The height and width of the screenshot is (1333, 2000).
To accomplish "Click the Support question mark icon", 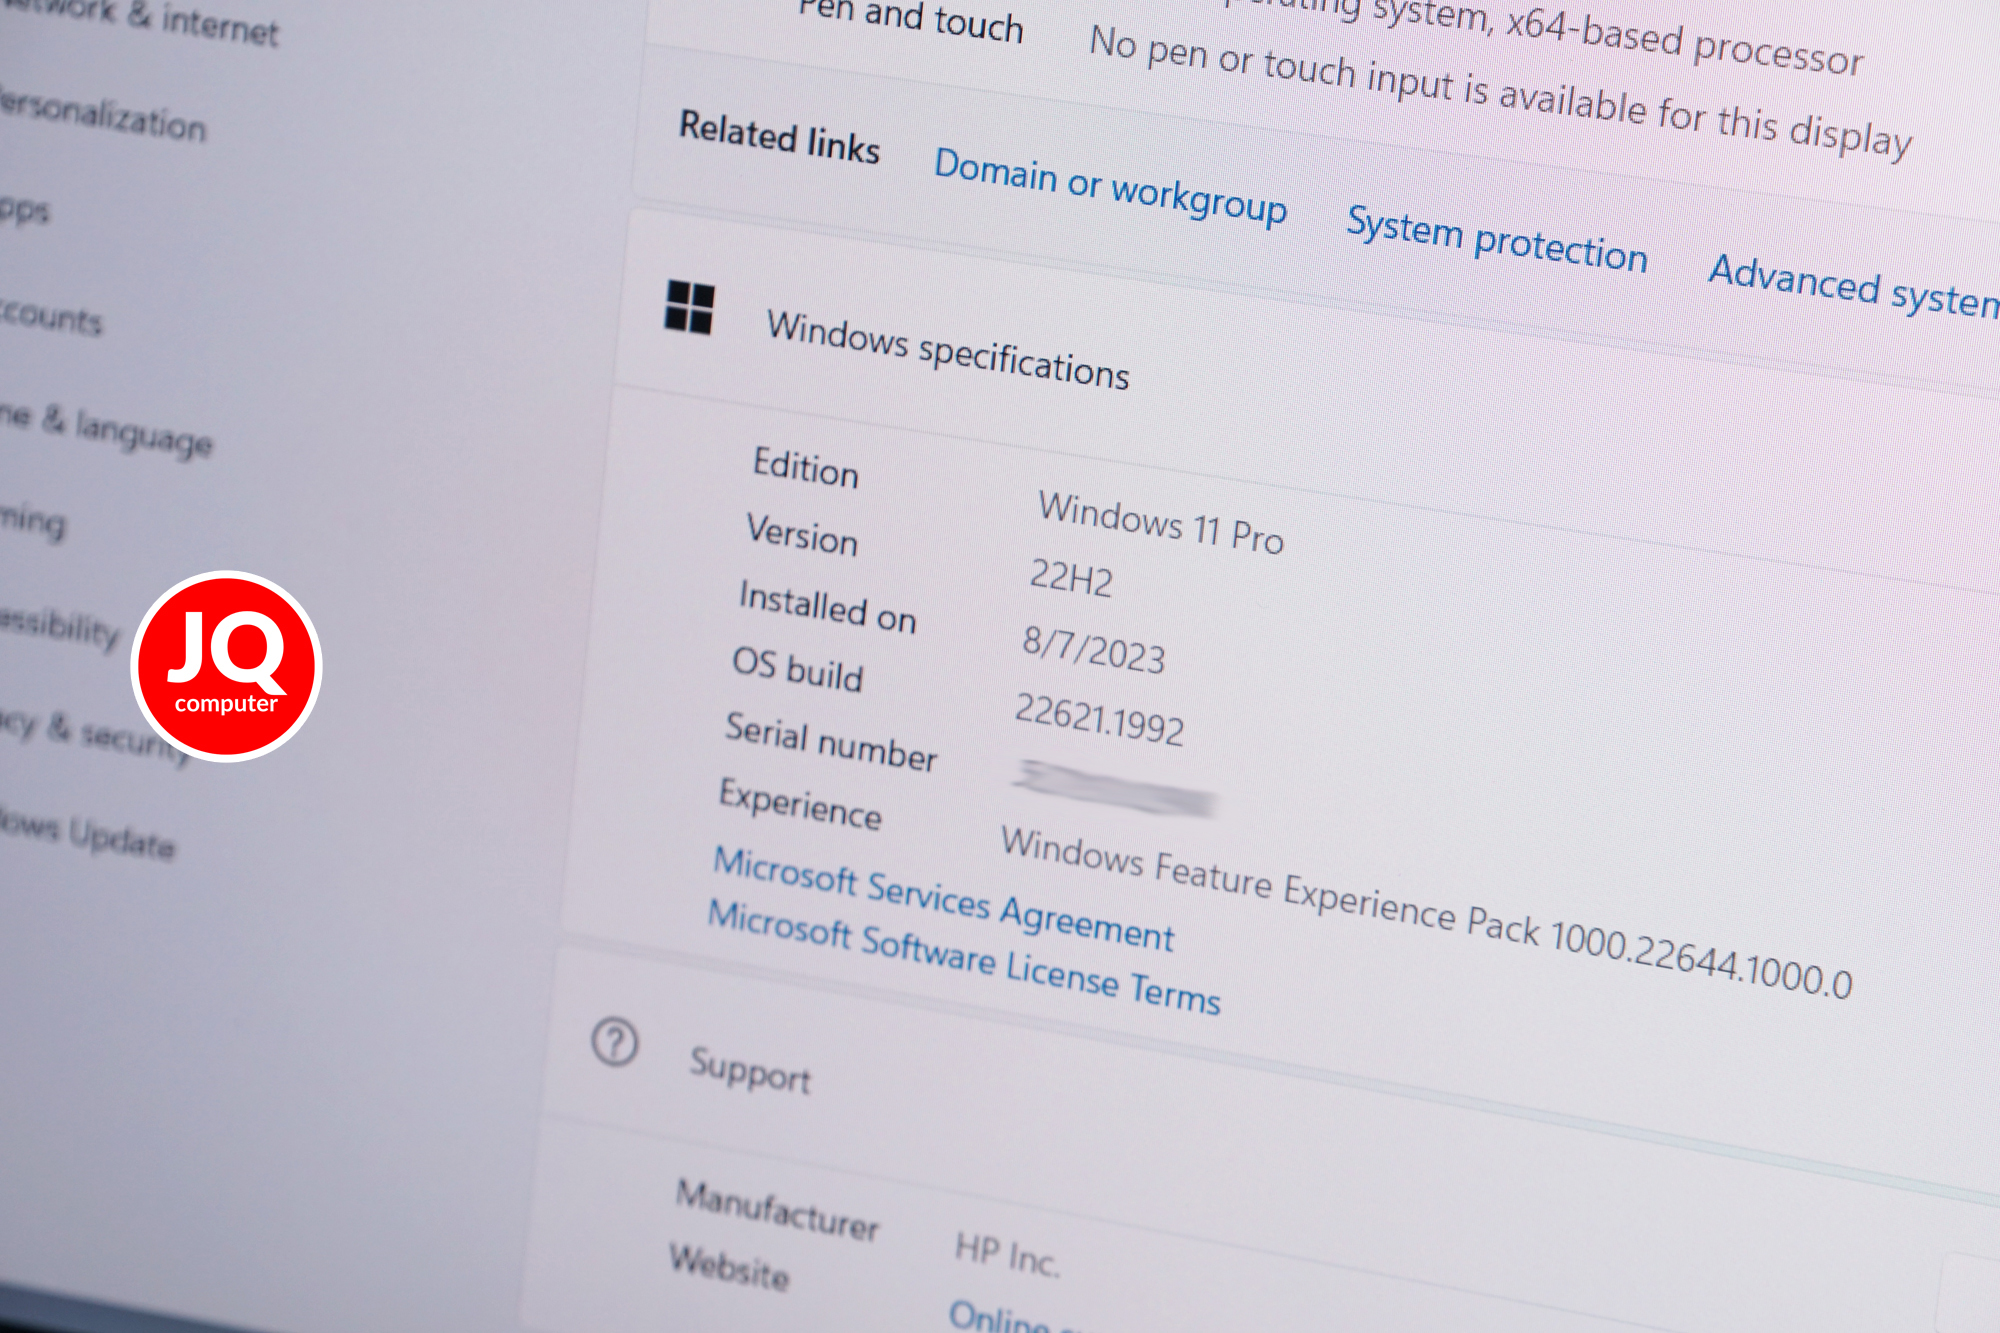I will click(x=614, y=1042).
